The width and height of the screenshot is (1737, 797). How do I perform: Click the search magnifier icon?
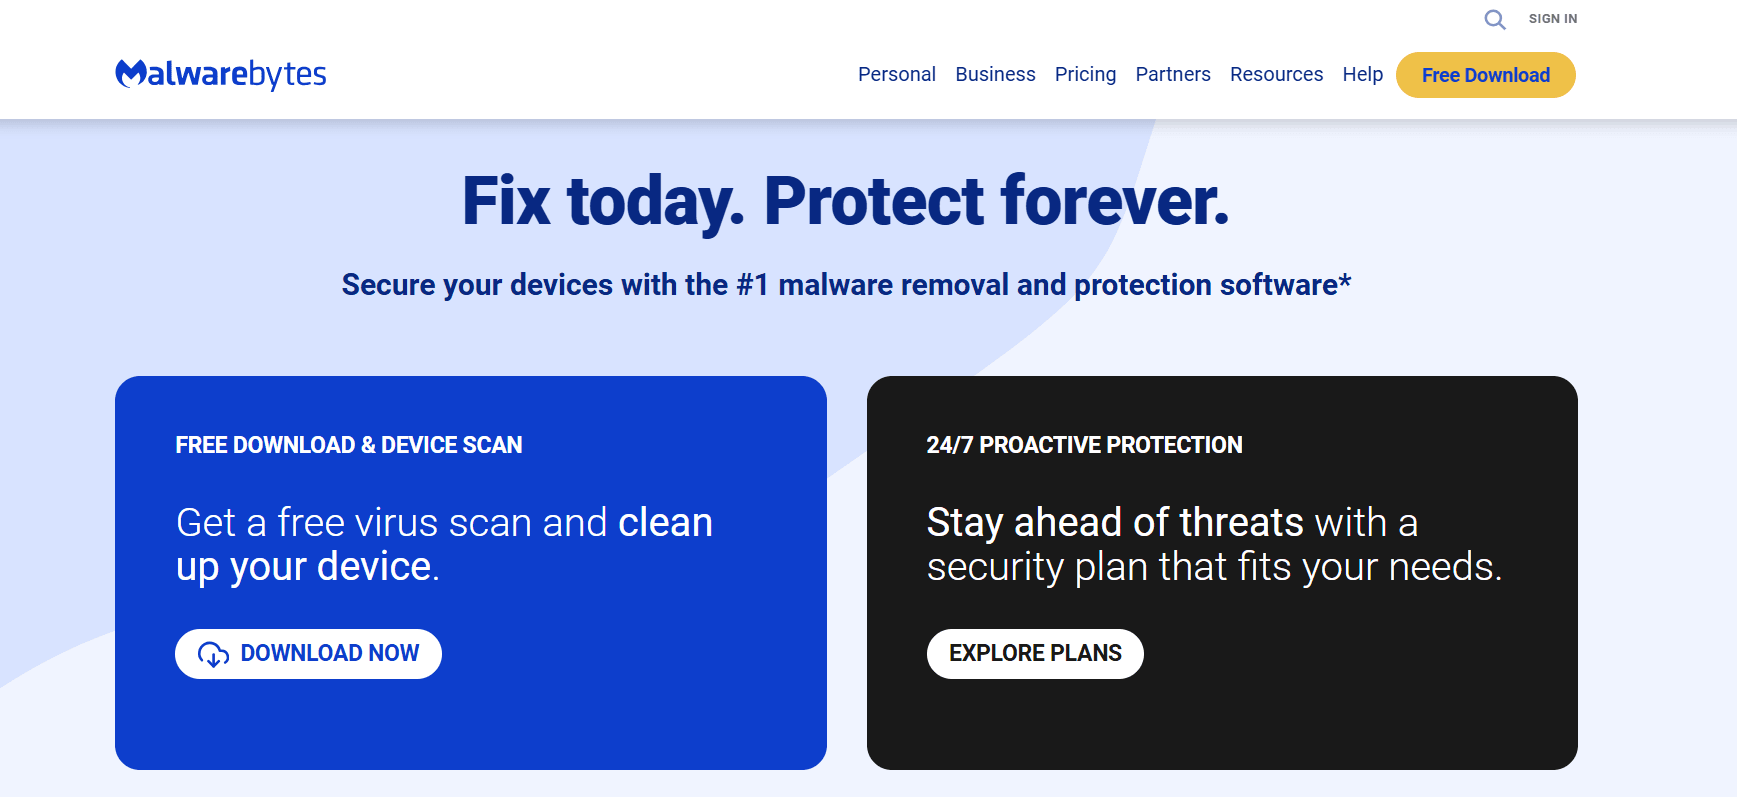(1494, 19)
